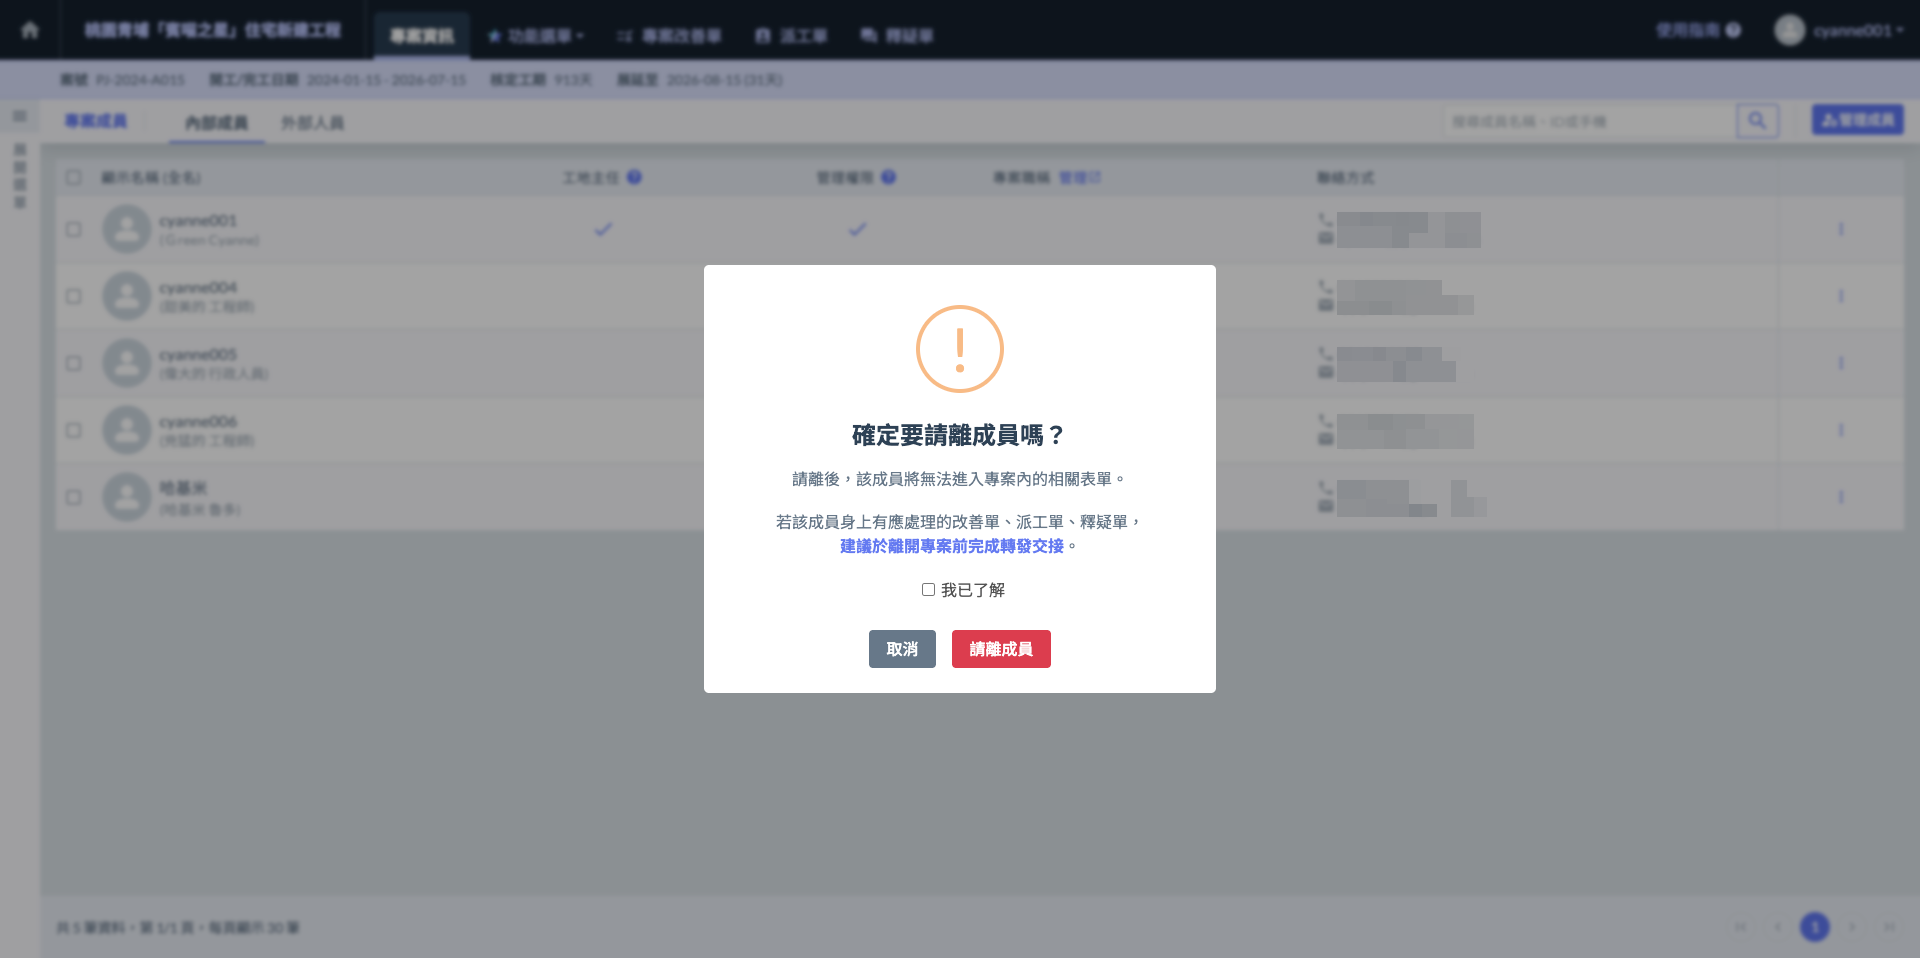Open the 派工單 navigation item

click(791, 36)
